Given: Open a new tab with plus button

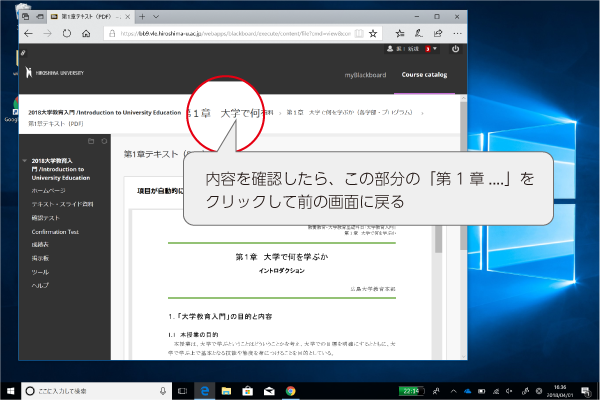Looking at the screenshot, I should [142, 16].
